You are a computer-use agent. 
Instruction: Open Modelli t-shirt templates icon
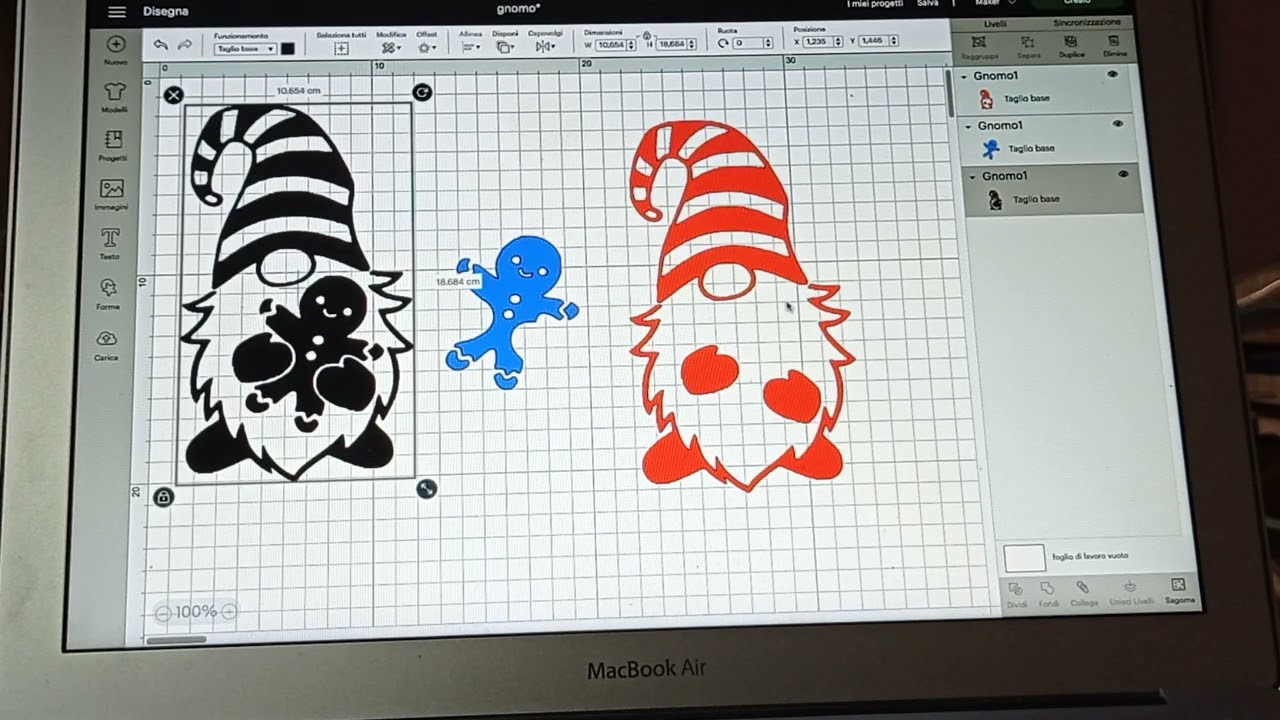pos(114,91)
